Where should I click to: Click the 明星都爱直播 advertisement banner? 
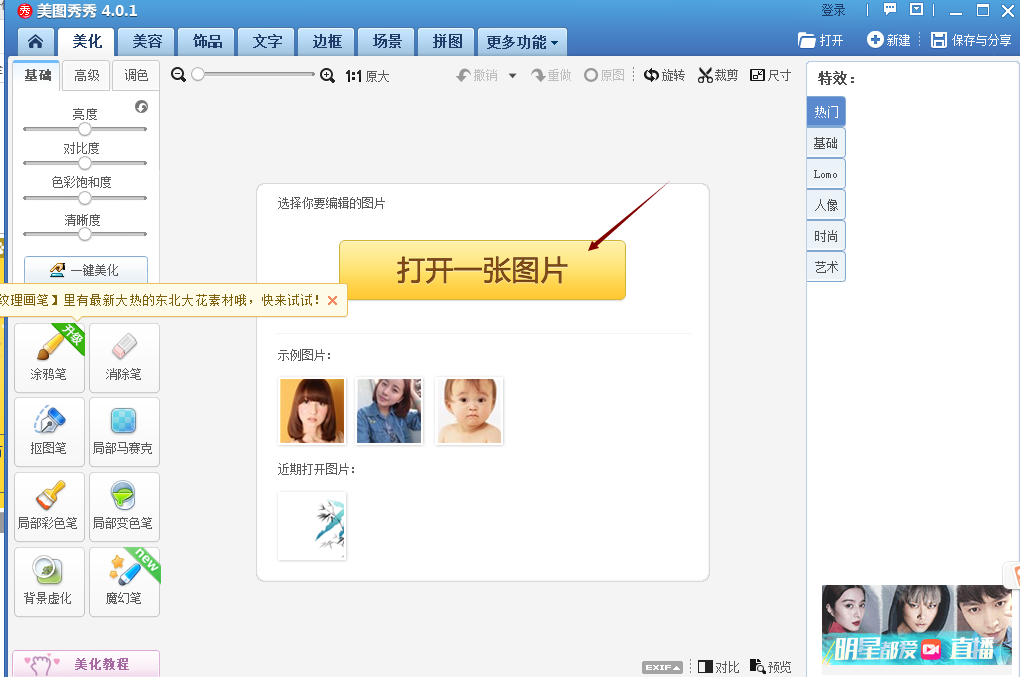click(917, 624)
